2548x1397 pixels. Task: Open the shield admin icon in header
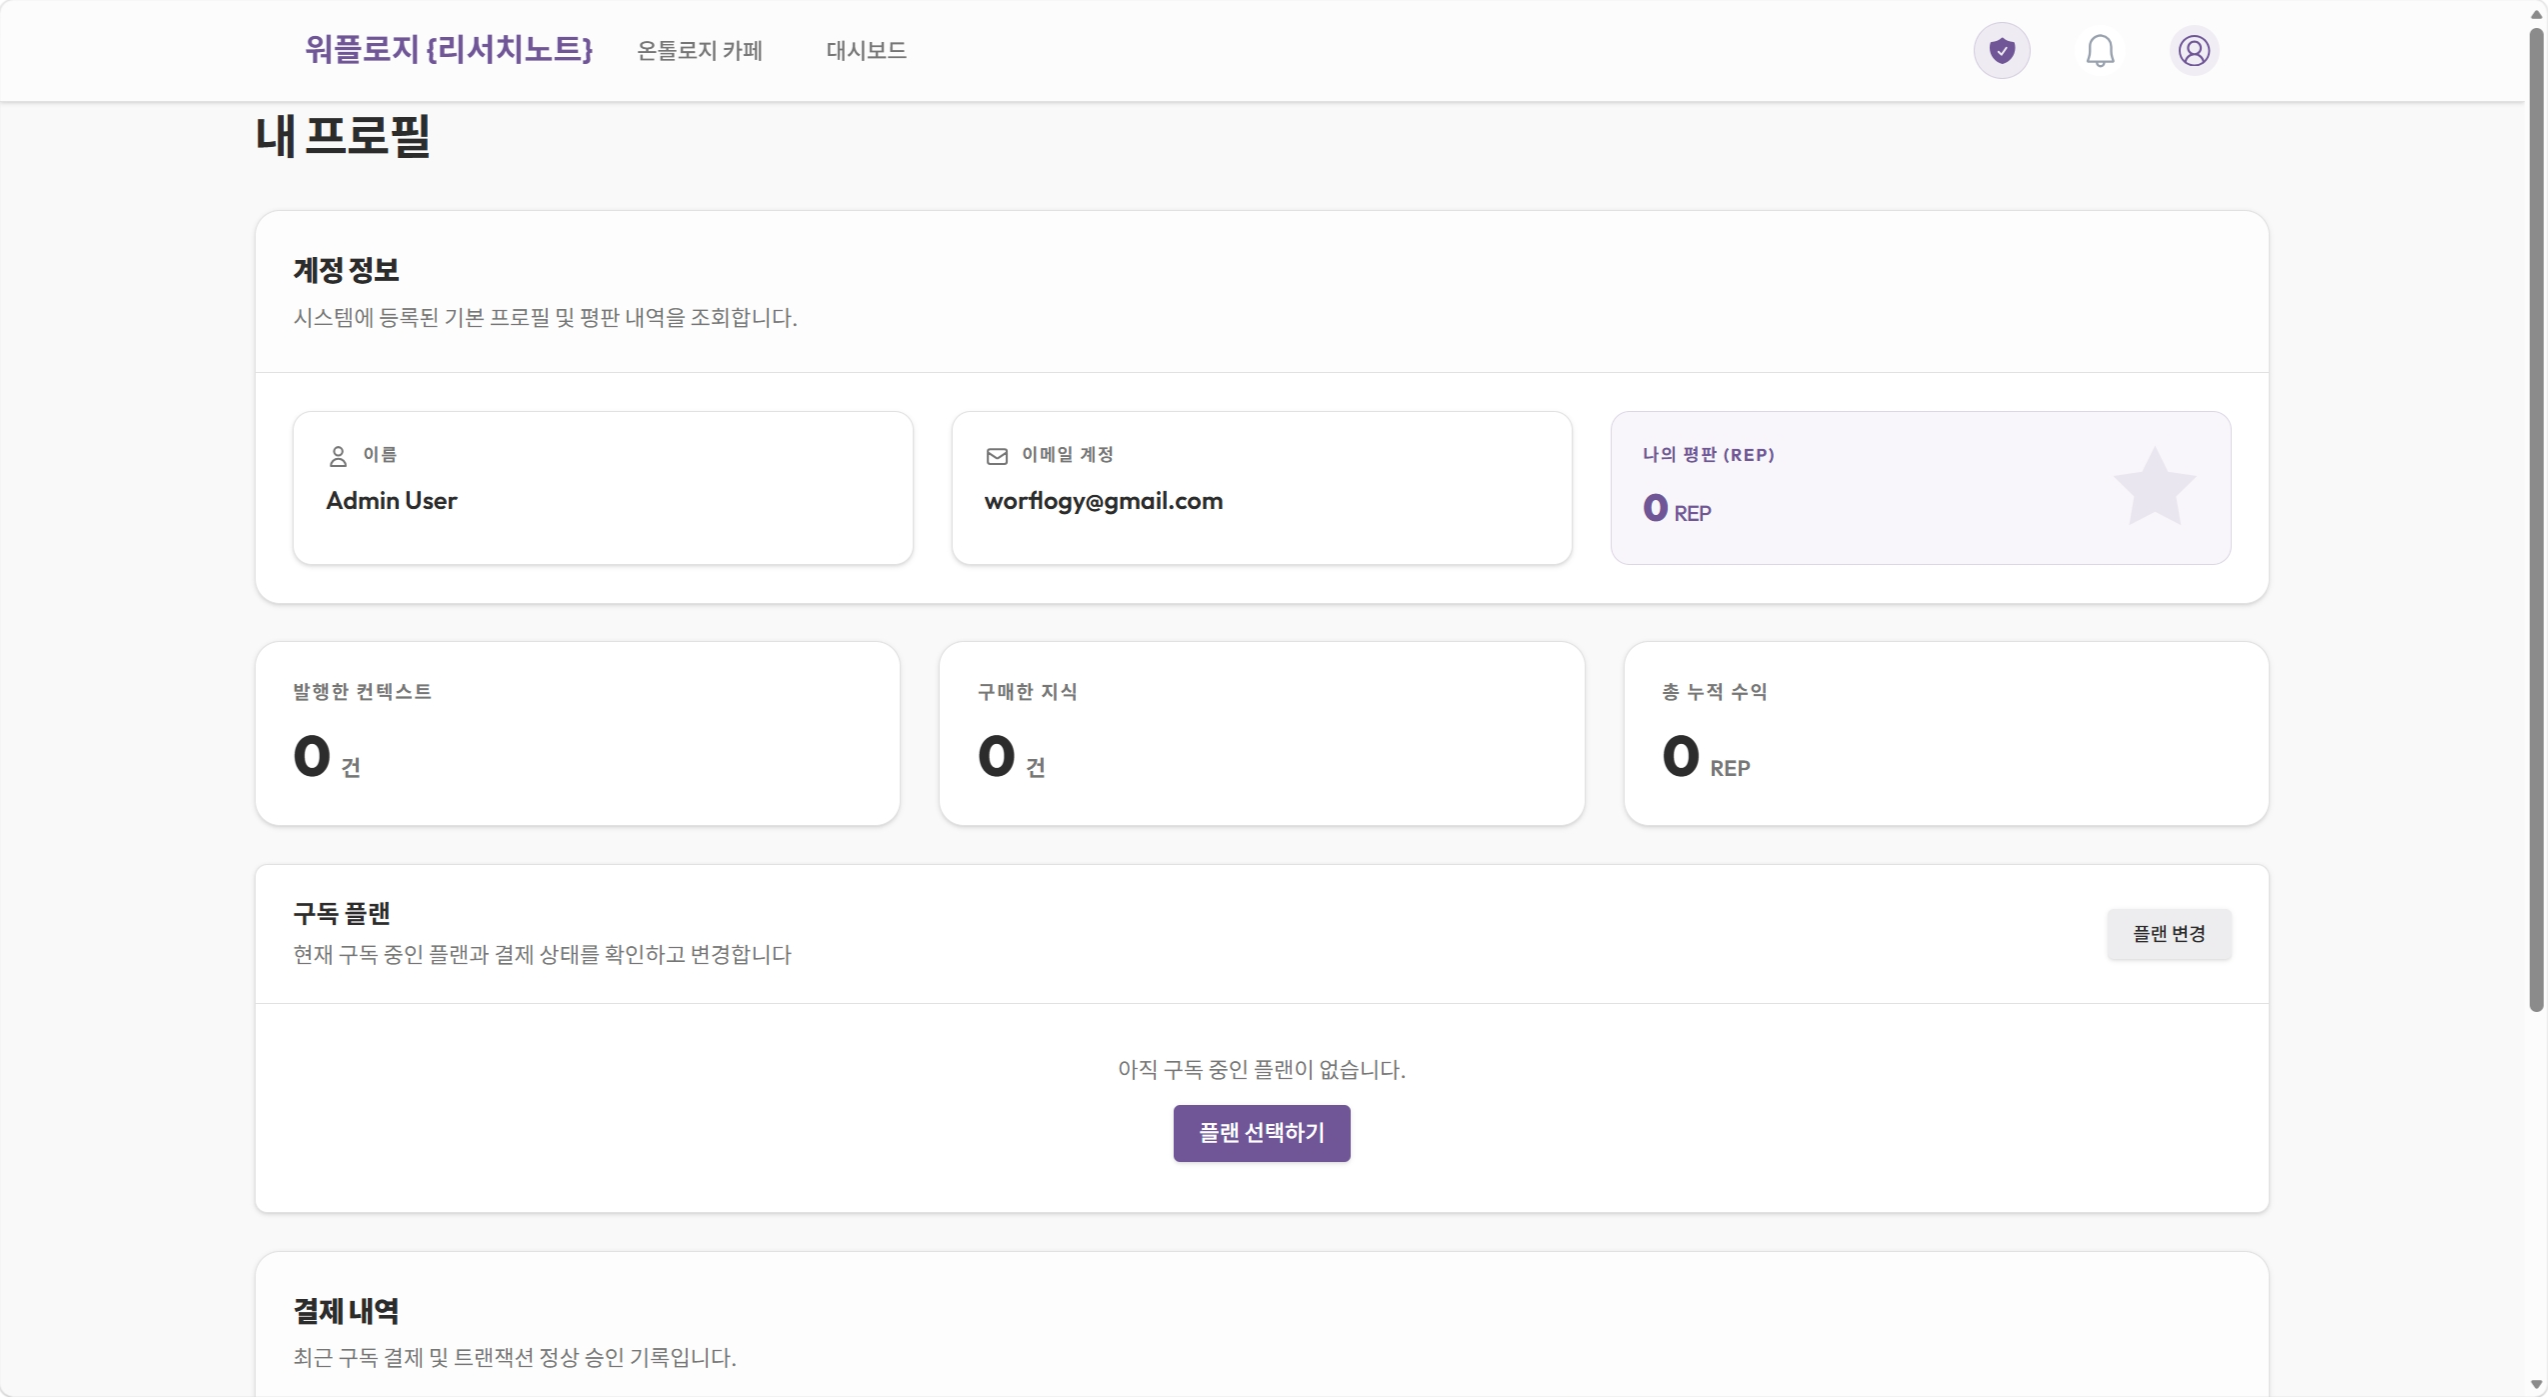[2001, 50]
